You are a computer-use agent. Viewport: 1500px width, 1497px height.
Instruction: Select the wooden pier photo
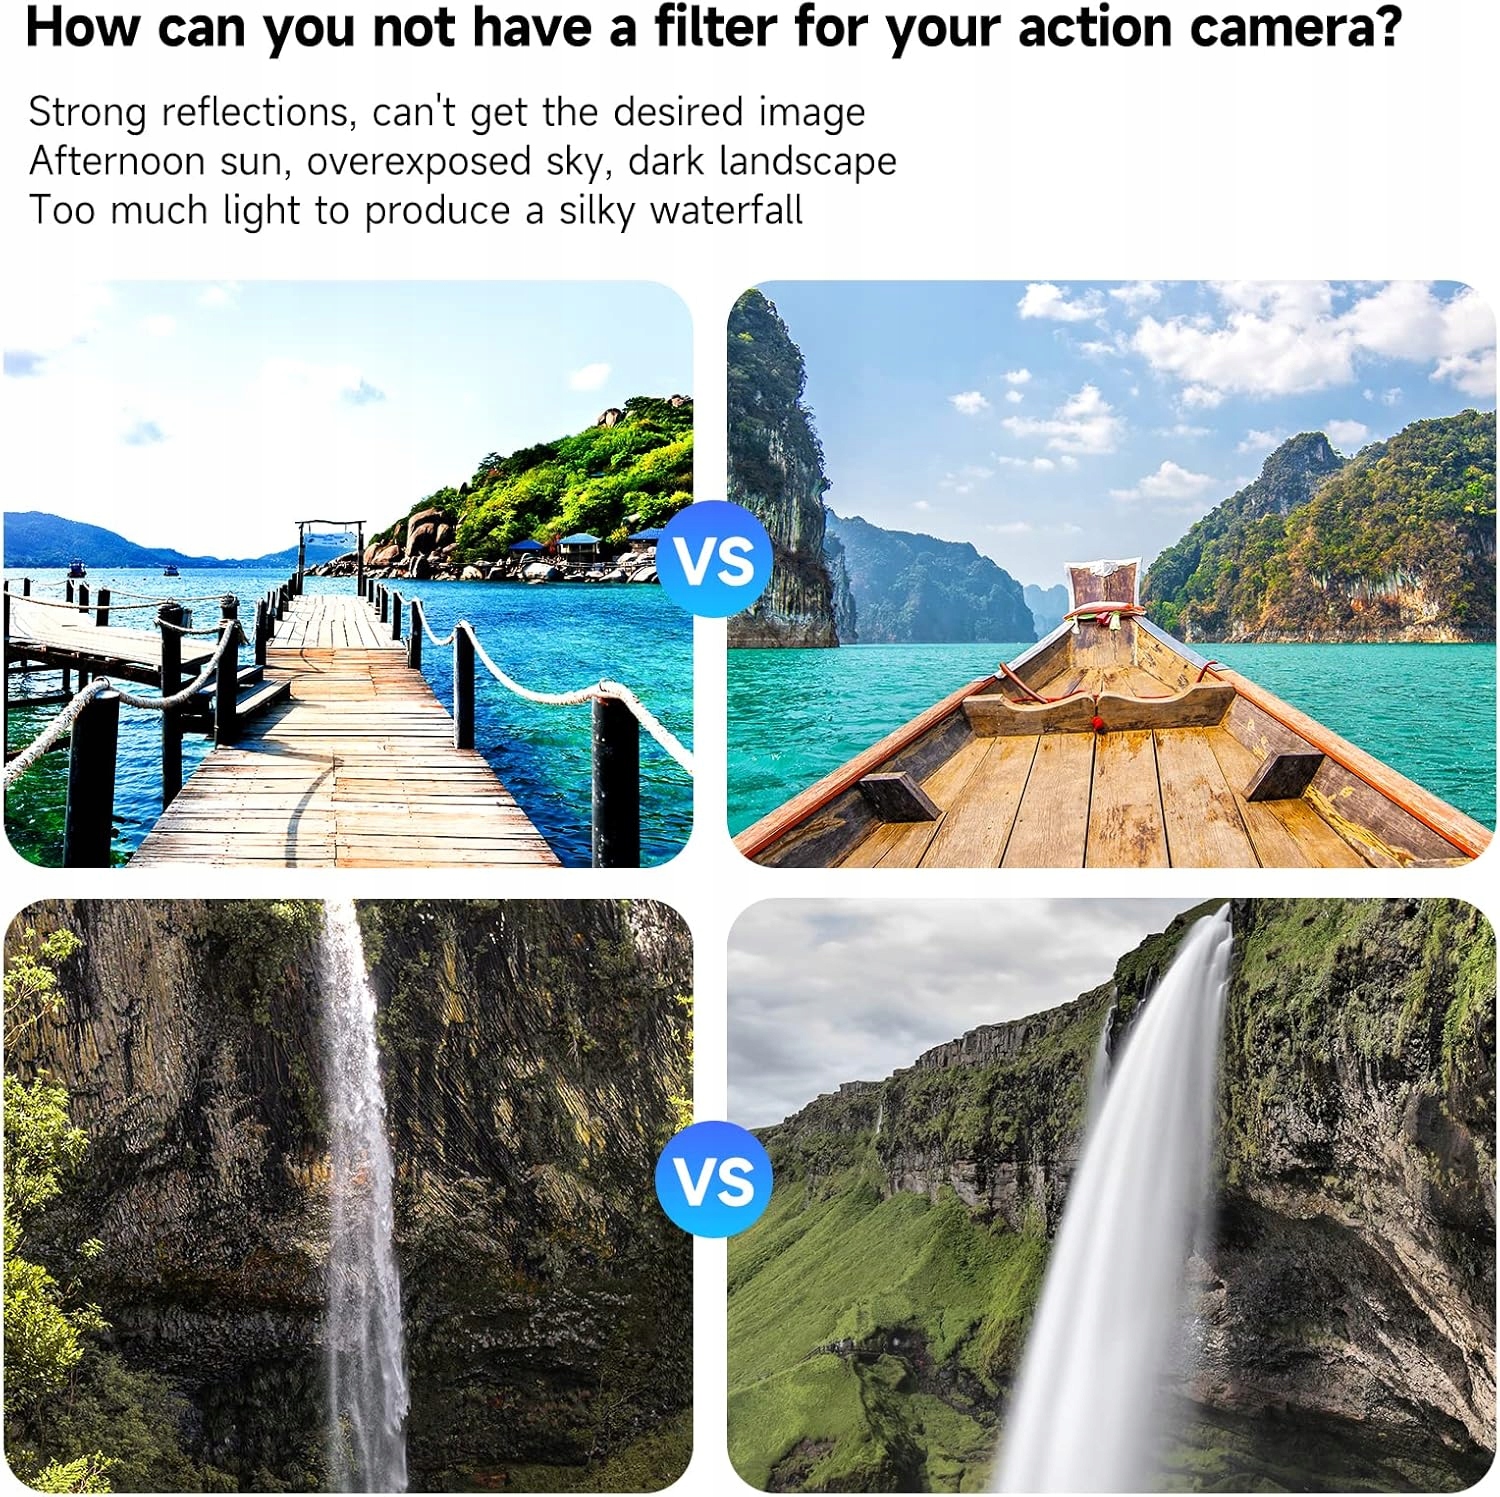(348, 574)
